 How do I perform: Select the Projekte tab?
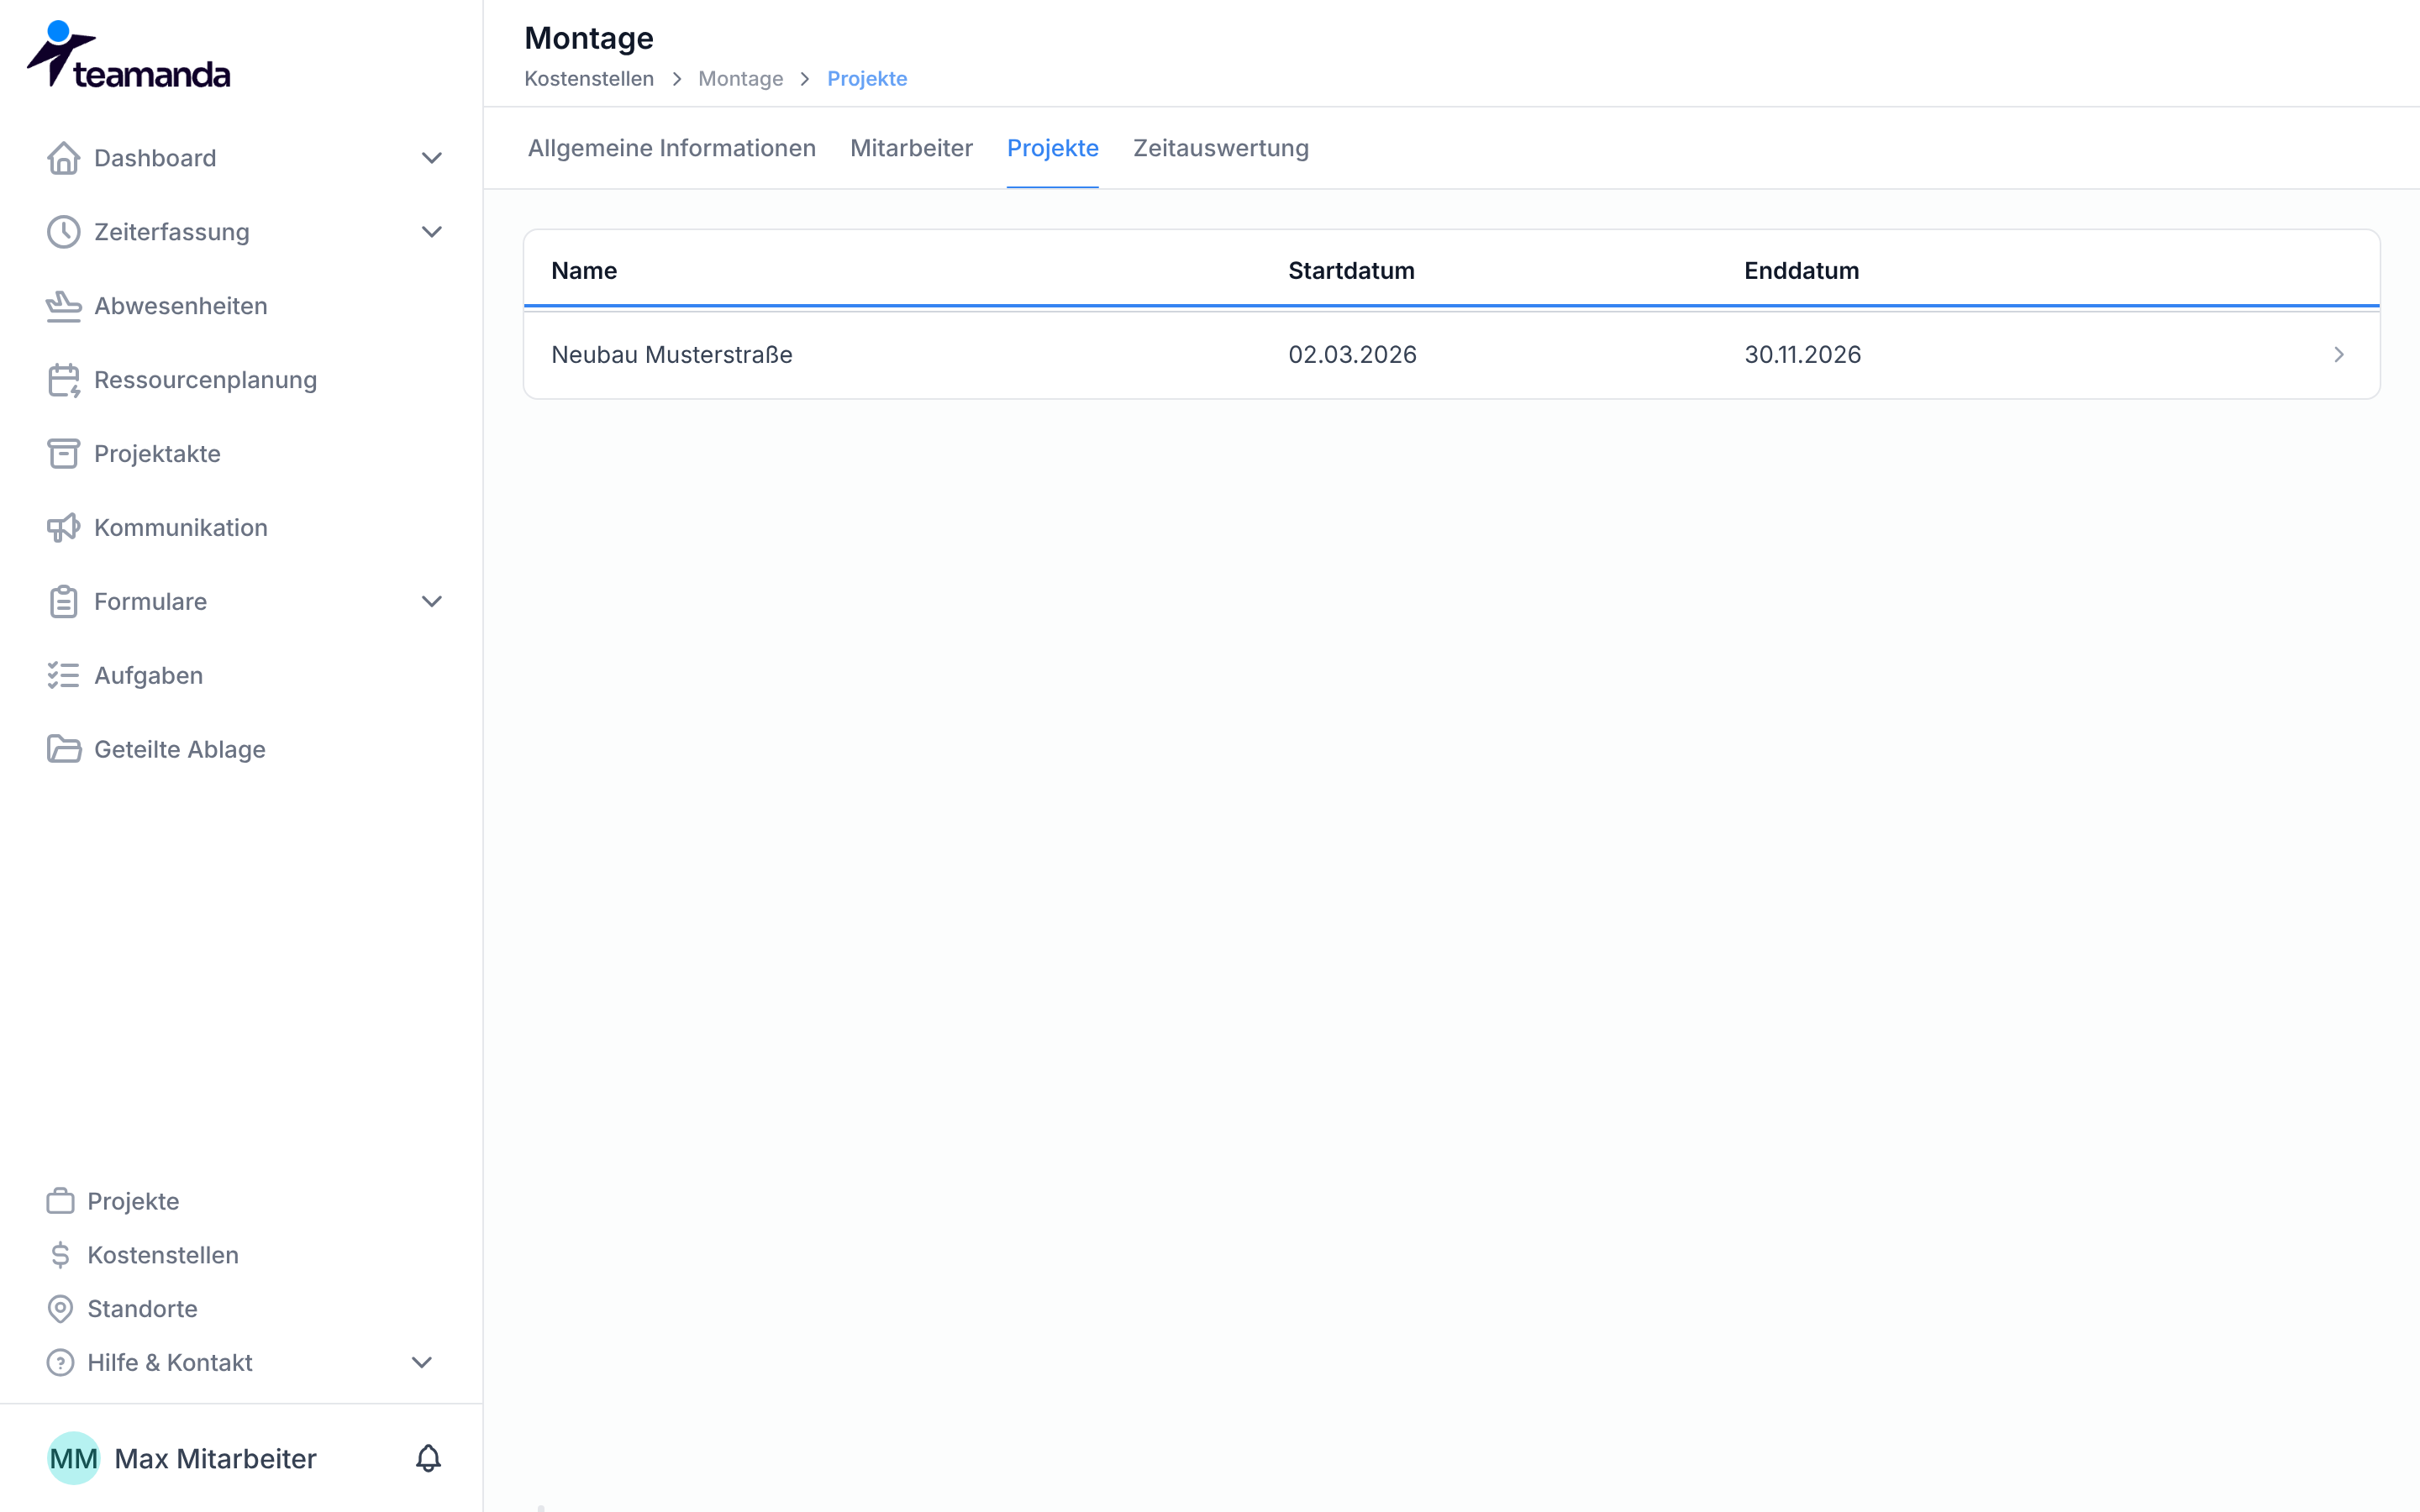pyautogui.click(x=1053, y=148)
